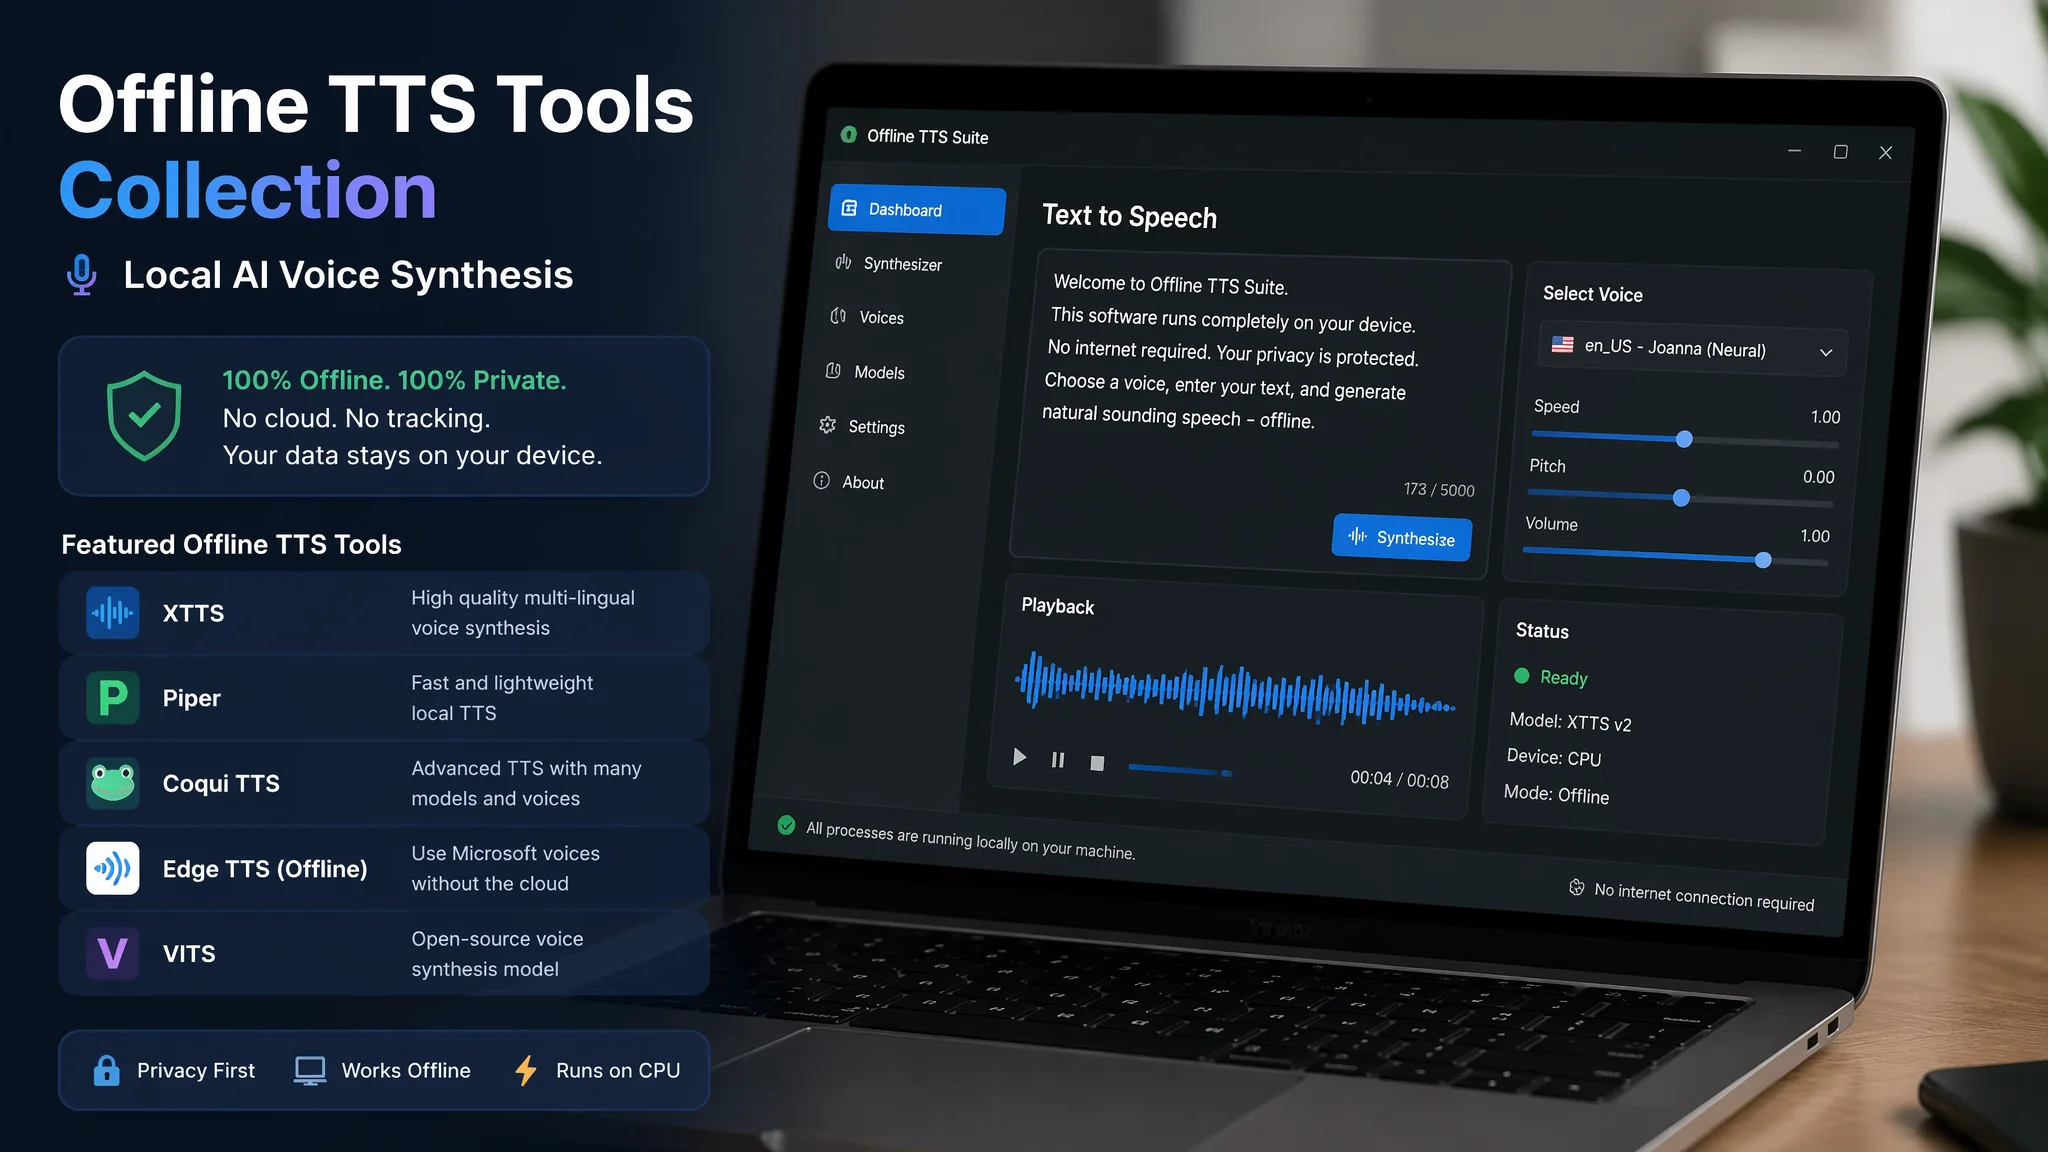This screenshot has width=2048, height=1152.
Task: Click "High quality multi-lingual voice synthesis" description
Action: (523, 613)
